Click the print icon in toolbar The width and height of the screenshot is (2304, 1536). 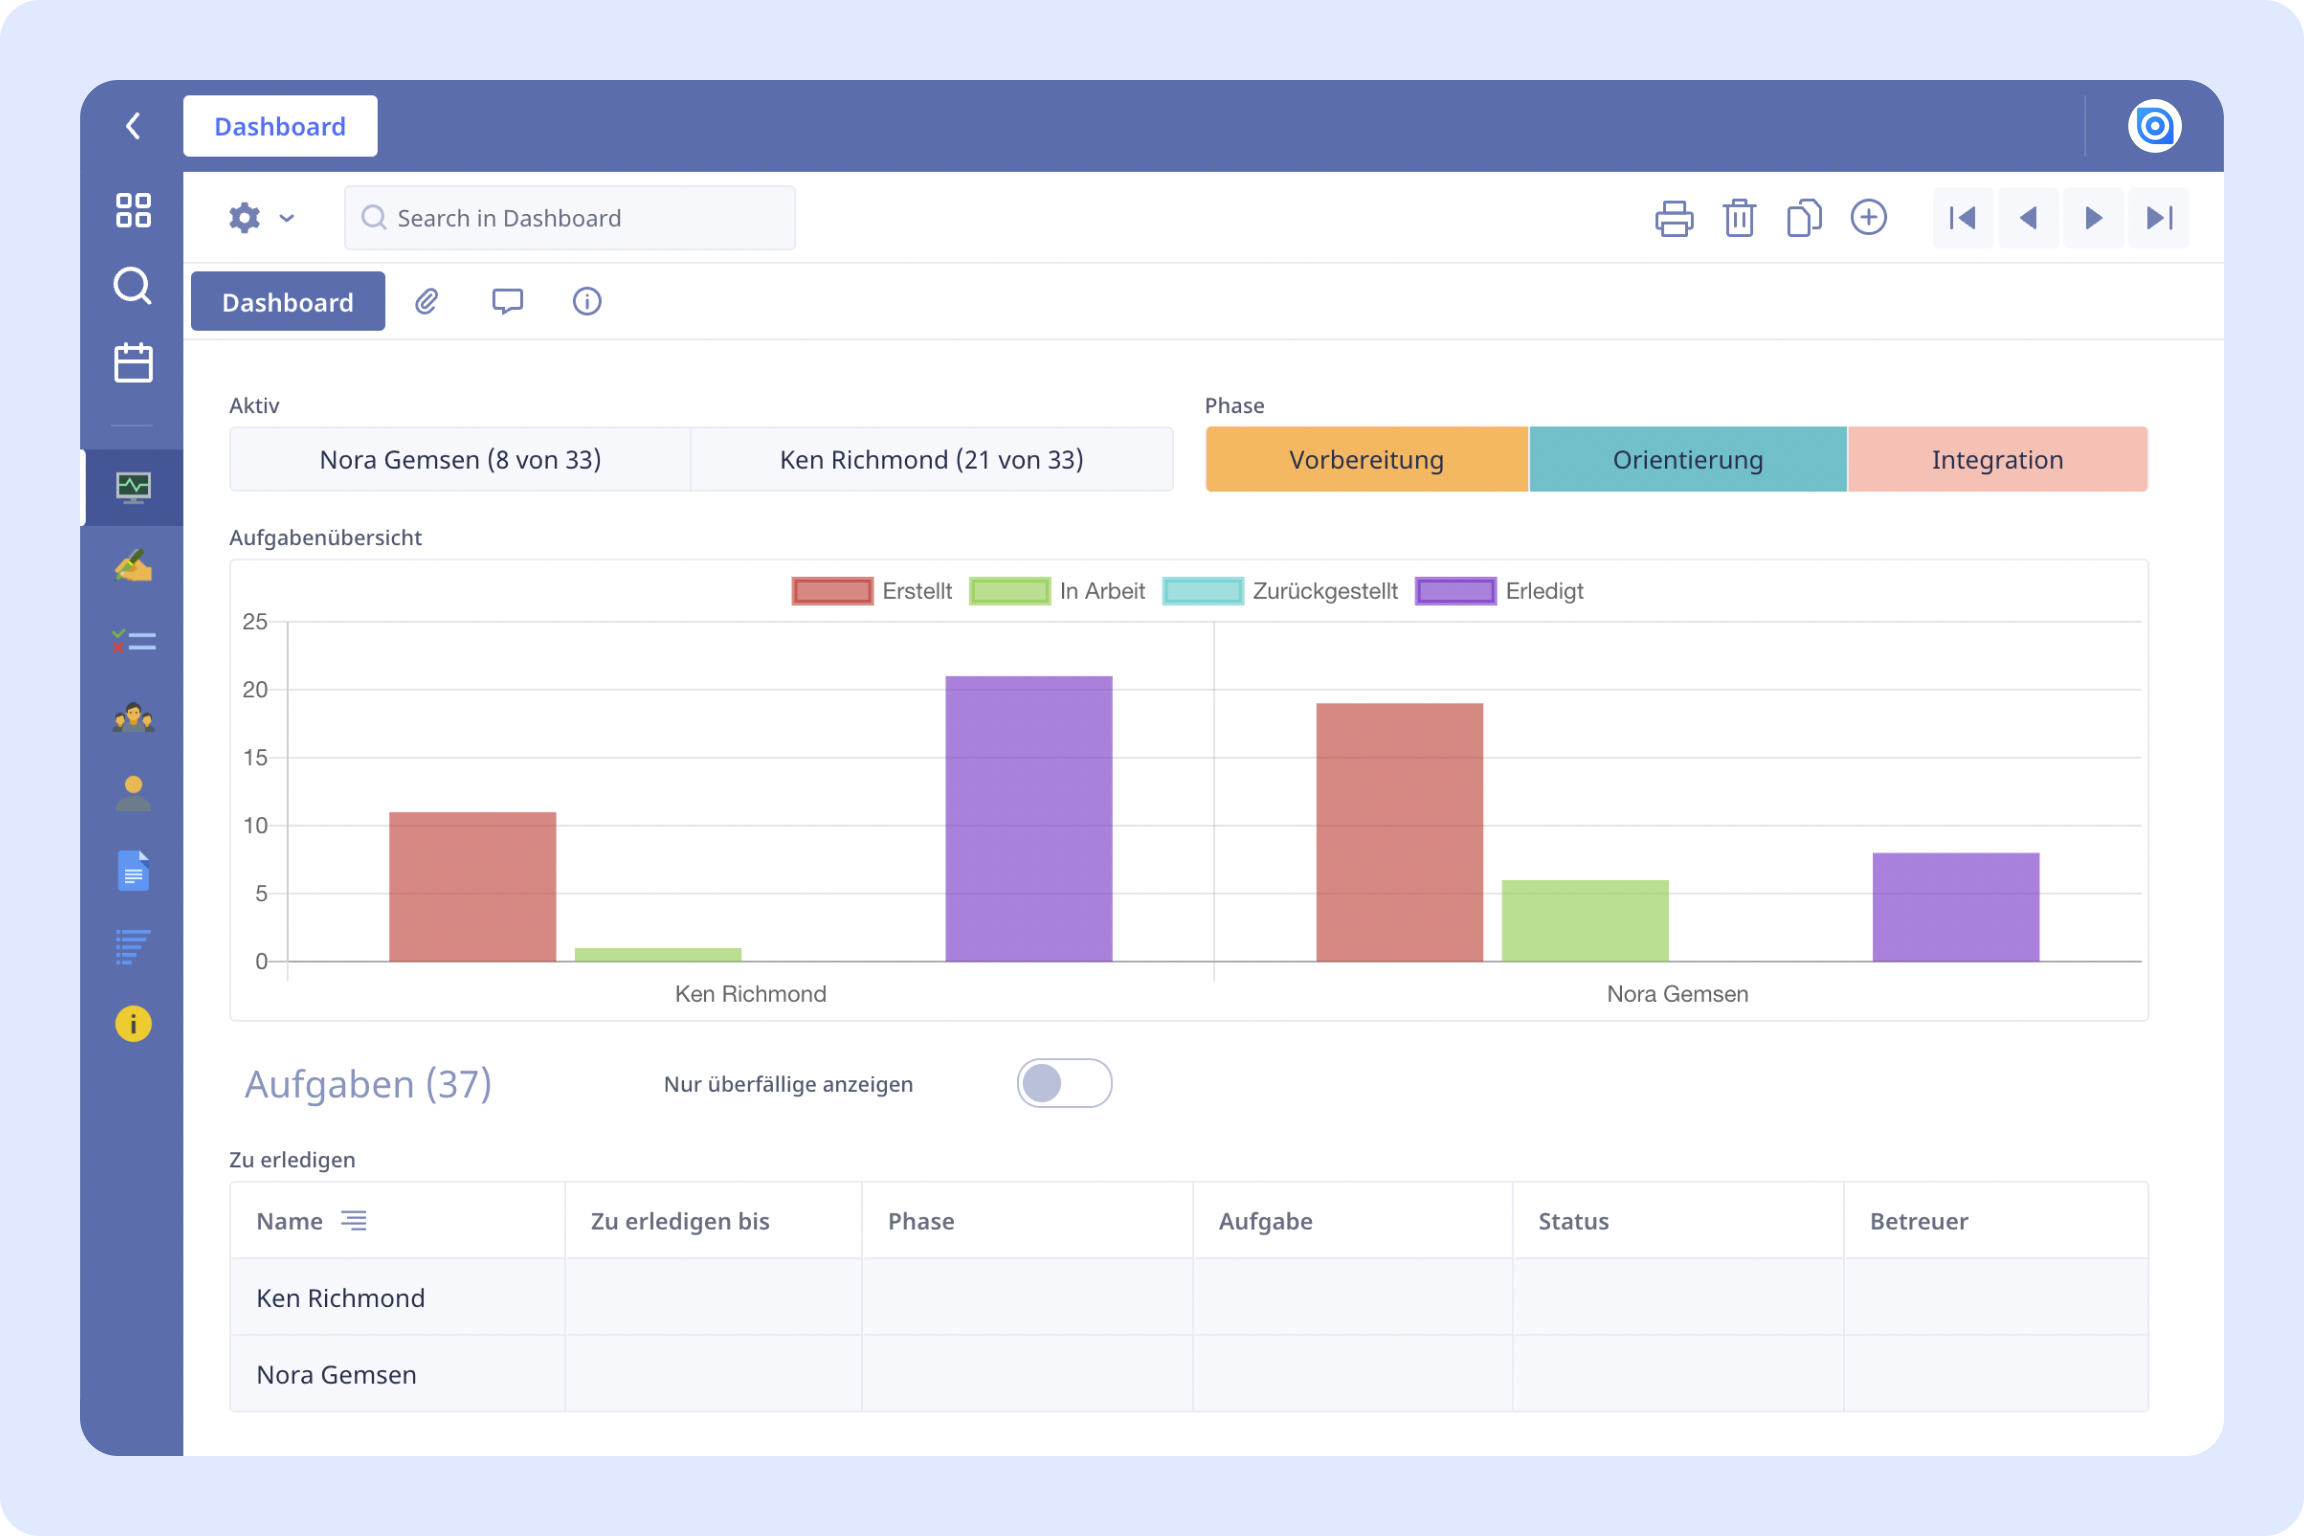[1673, 218]
